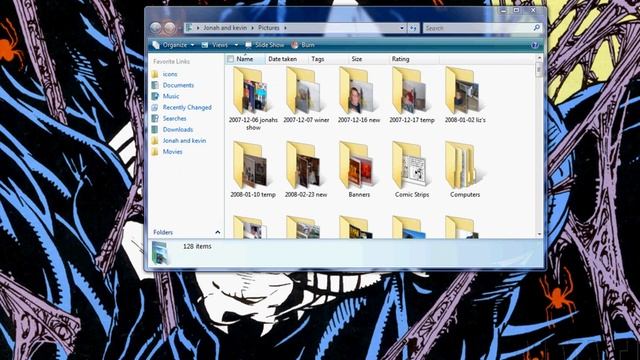The height and width of the screenshot is (360, 640).
Task: Click the Documents icon in Favorite Links
Action: pos(155,85)
